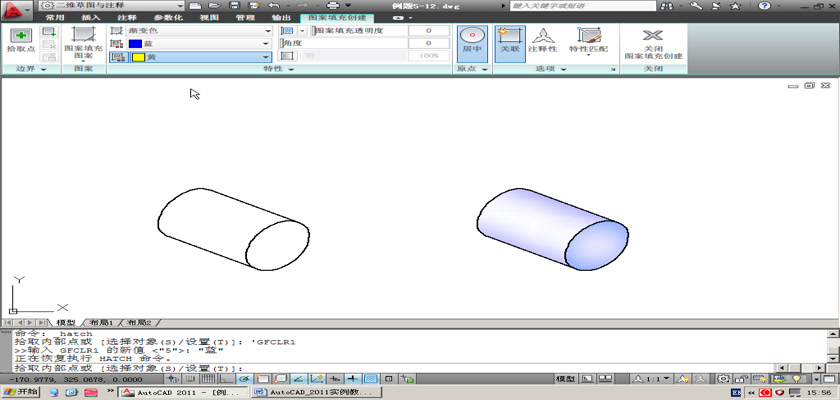Click the Open file folder icon
The width and height of the screenshot is (840, 400).
coord(215,5)
